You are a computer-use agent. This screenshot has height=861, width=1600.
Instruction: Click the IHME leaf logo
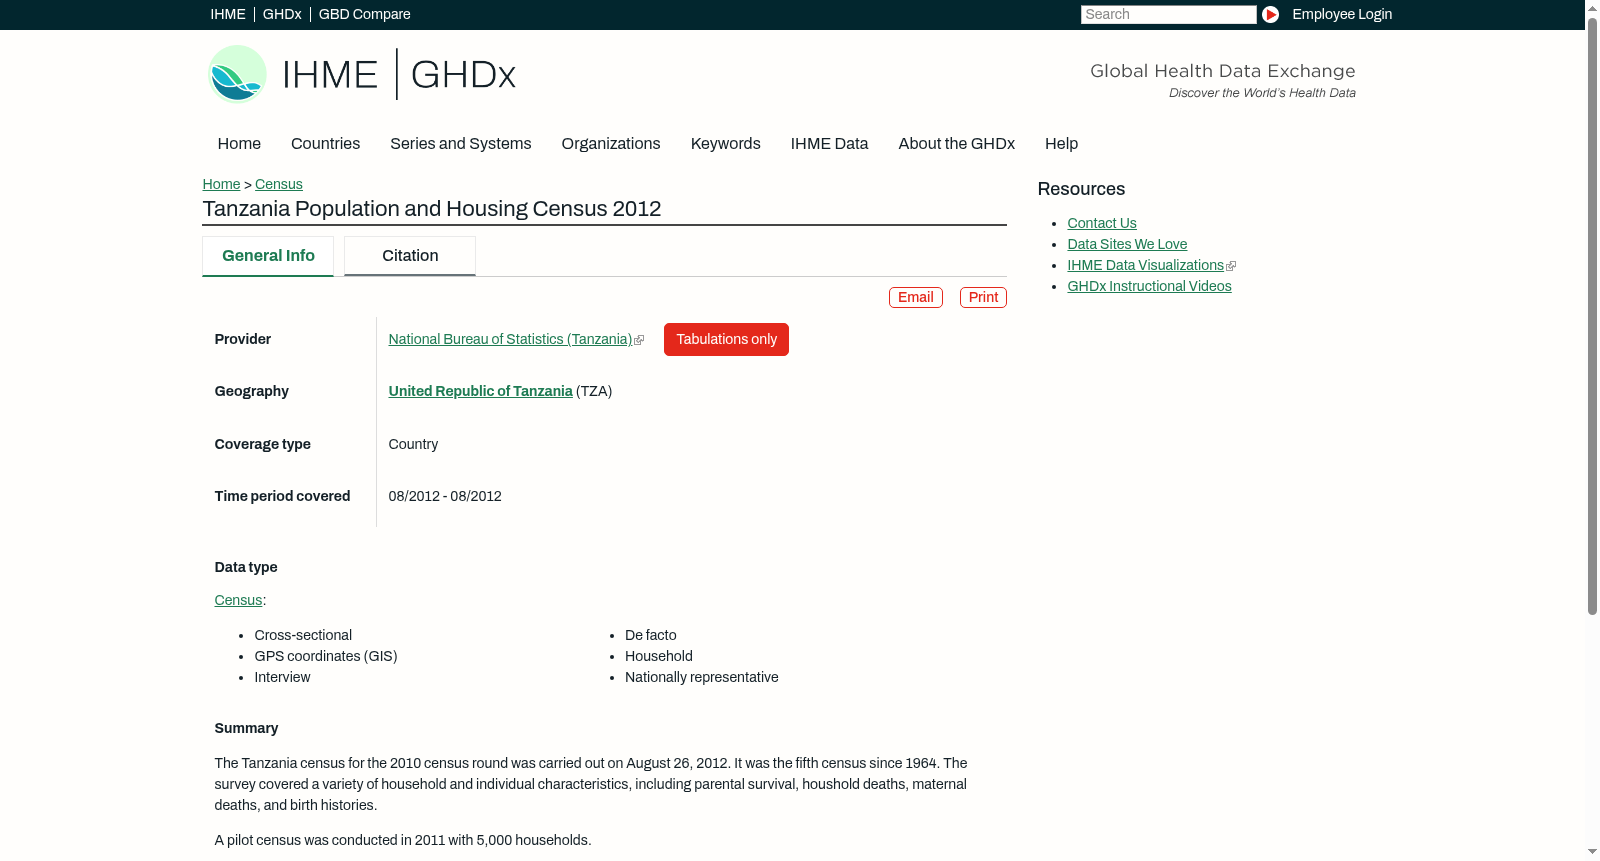237,74
